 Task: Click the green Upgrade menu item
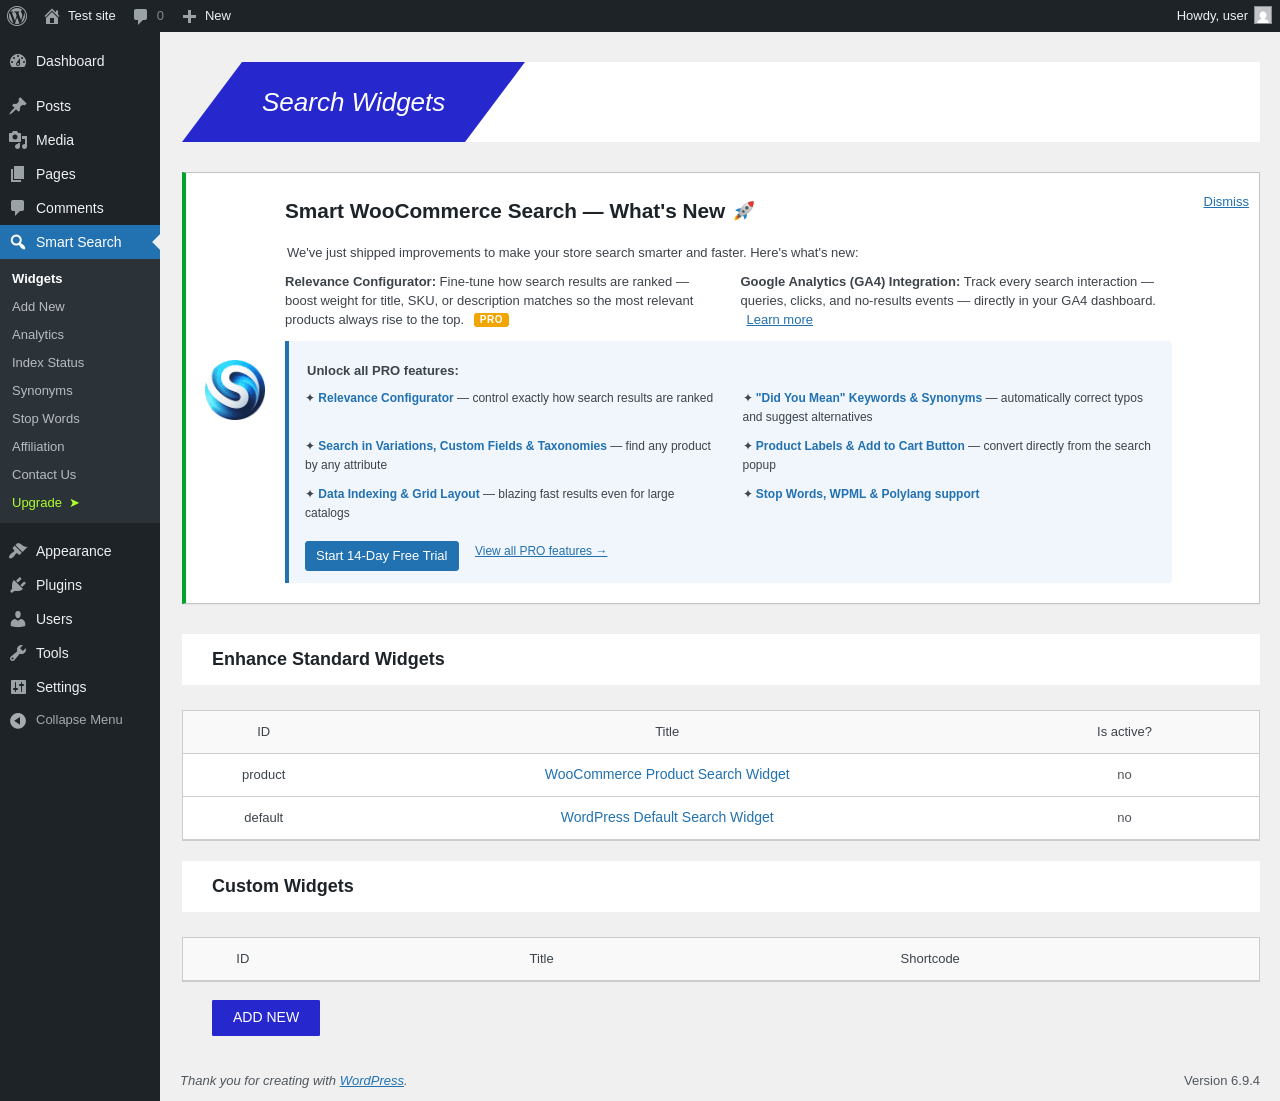pyautogui.click(x=46, y=503)
